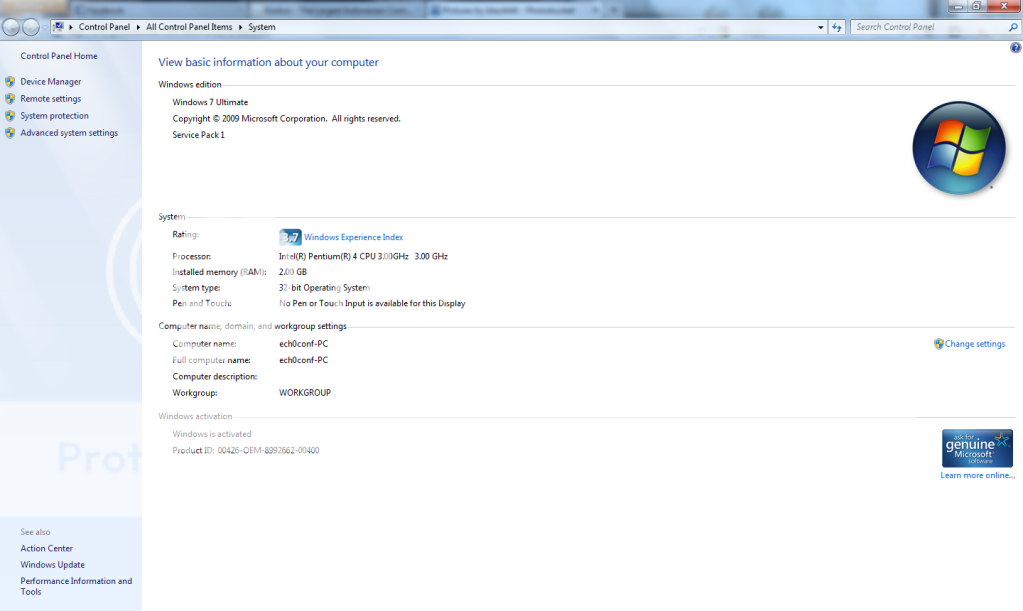Open the address bar history dropdown
Image resolution: width=1023 pixels, height=611 pixels.
pyautogui.click(x=821, y=27)
